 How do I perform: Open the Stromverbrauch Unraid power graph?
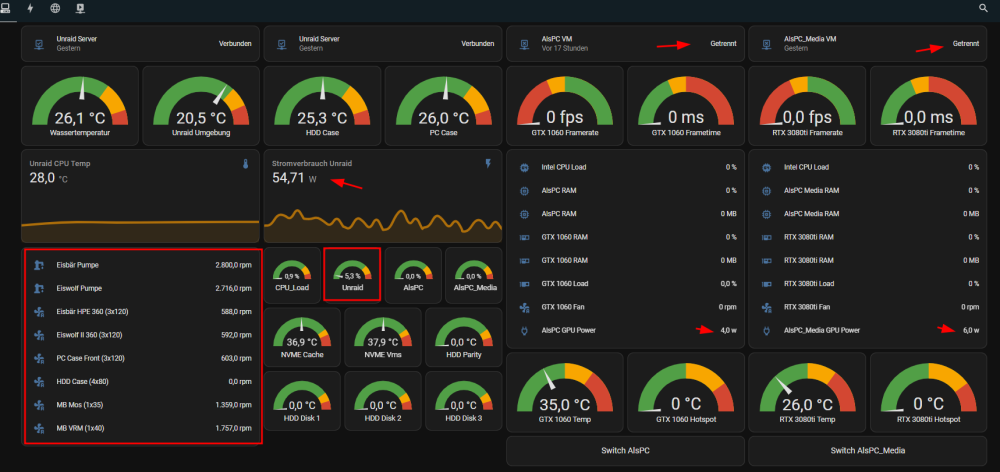(383, 196)
